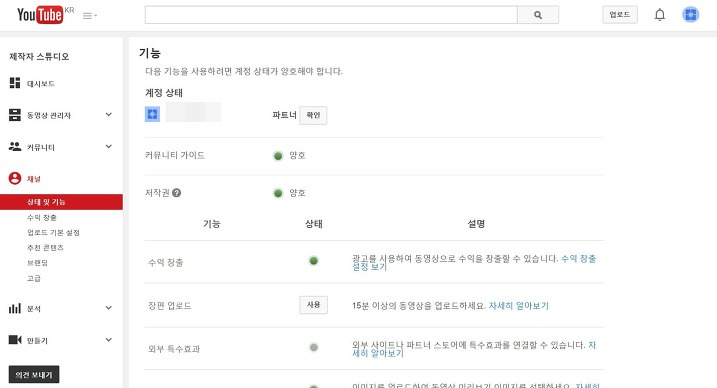717x388 pixels.
Task: Click the YouTube KR logo
Action: click(45, 15)
